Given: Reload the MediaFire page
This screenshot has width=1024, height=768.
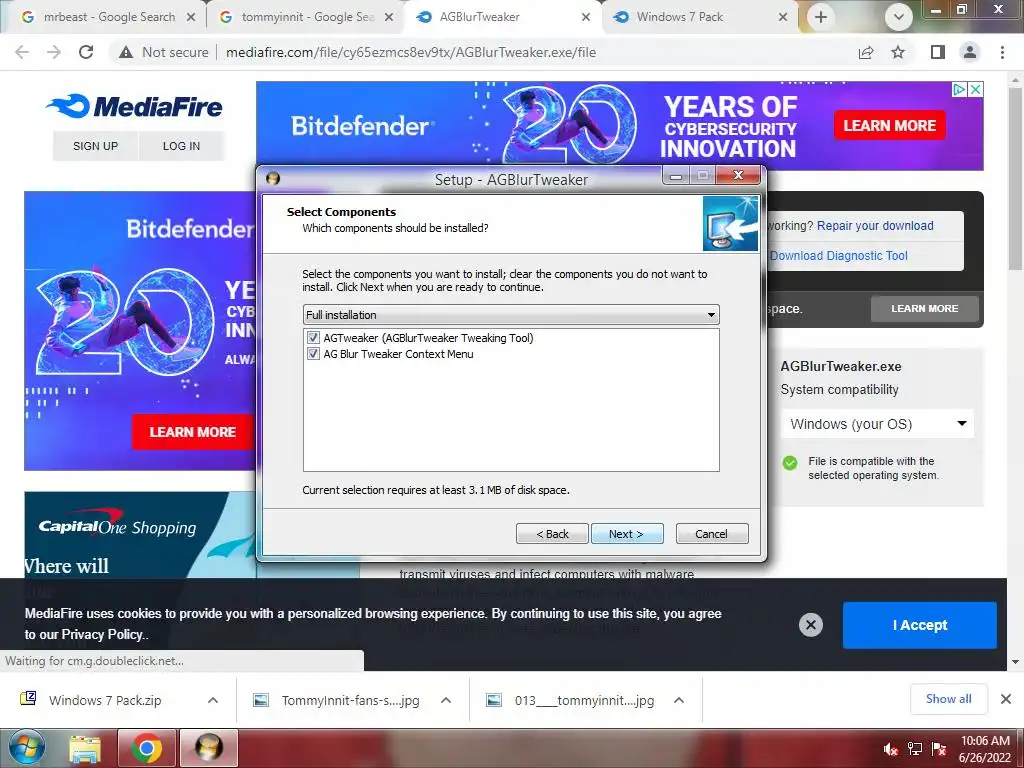Looking at the screenshot, I should [x=86, y=52].
